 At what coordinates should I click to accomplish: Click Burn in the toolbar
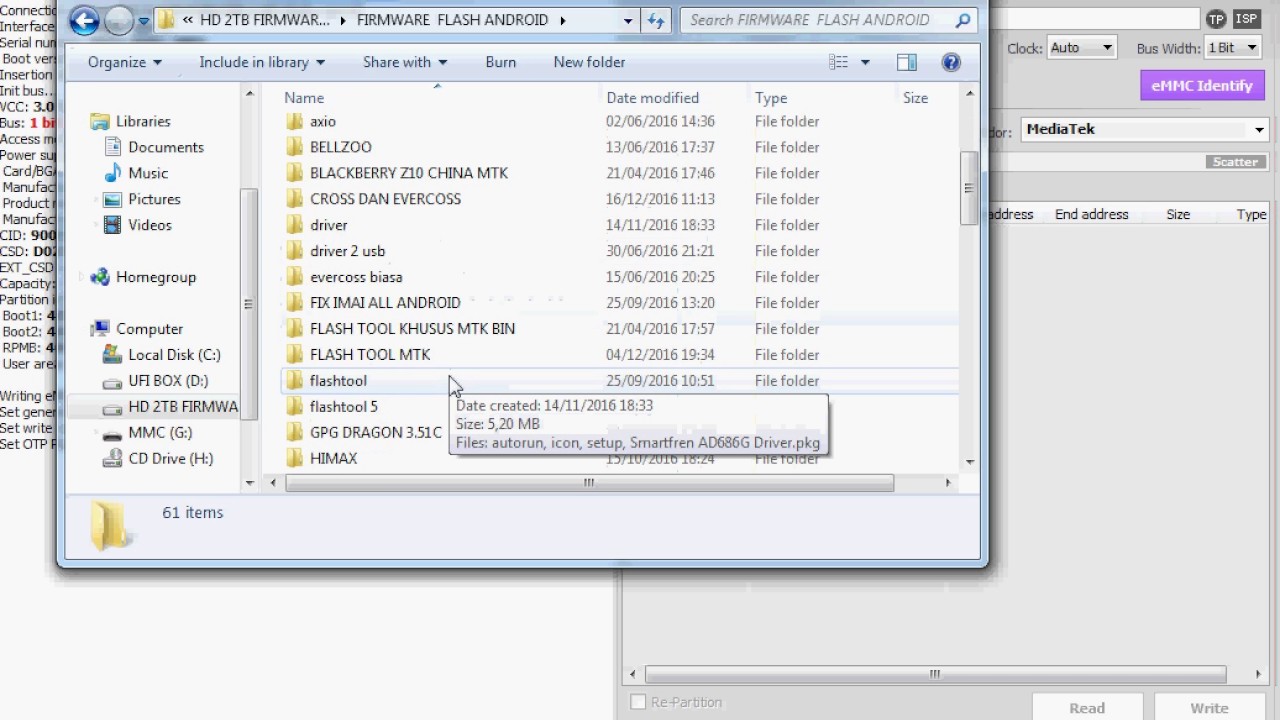(501, 62)
